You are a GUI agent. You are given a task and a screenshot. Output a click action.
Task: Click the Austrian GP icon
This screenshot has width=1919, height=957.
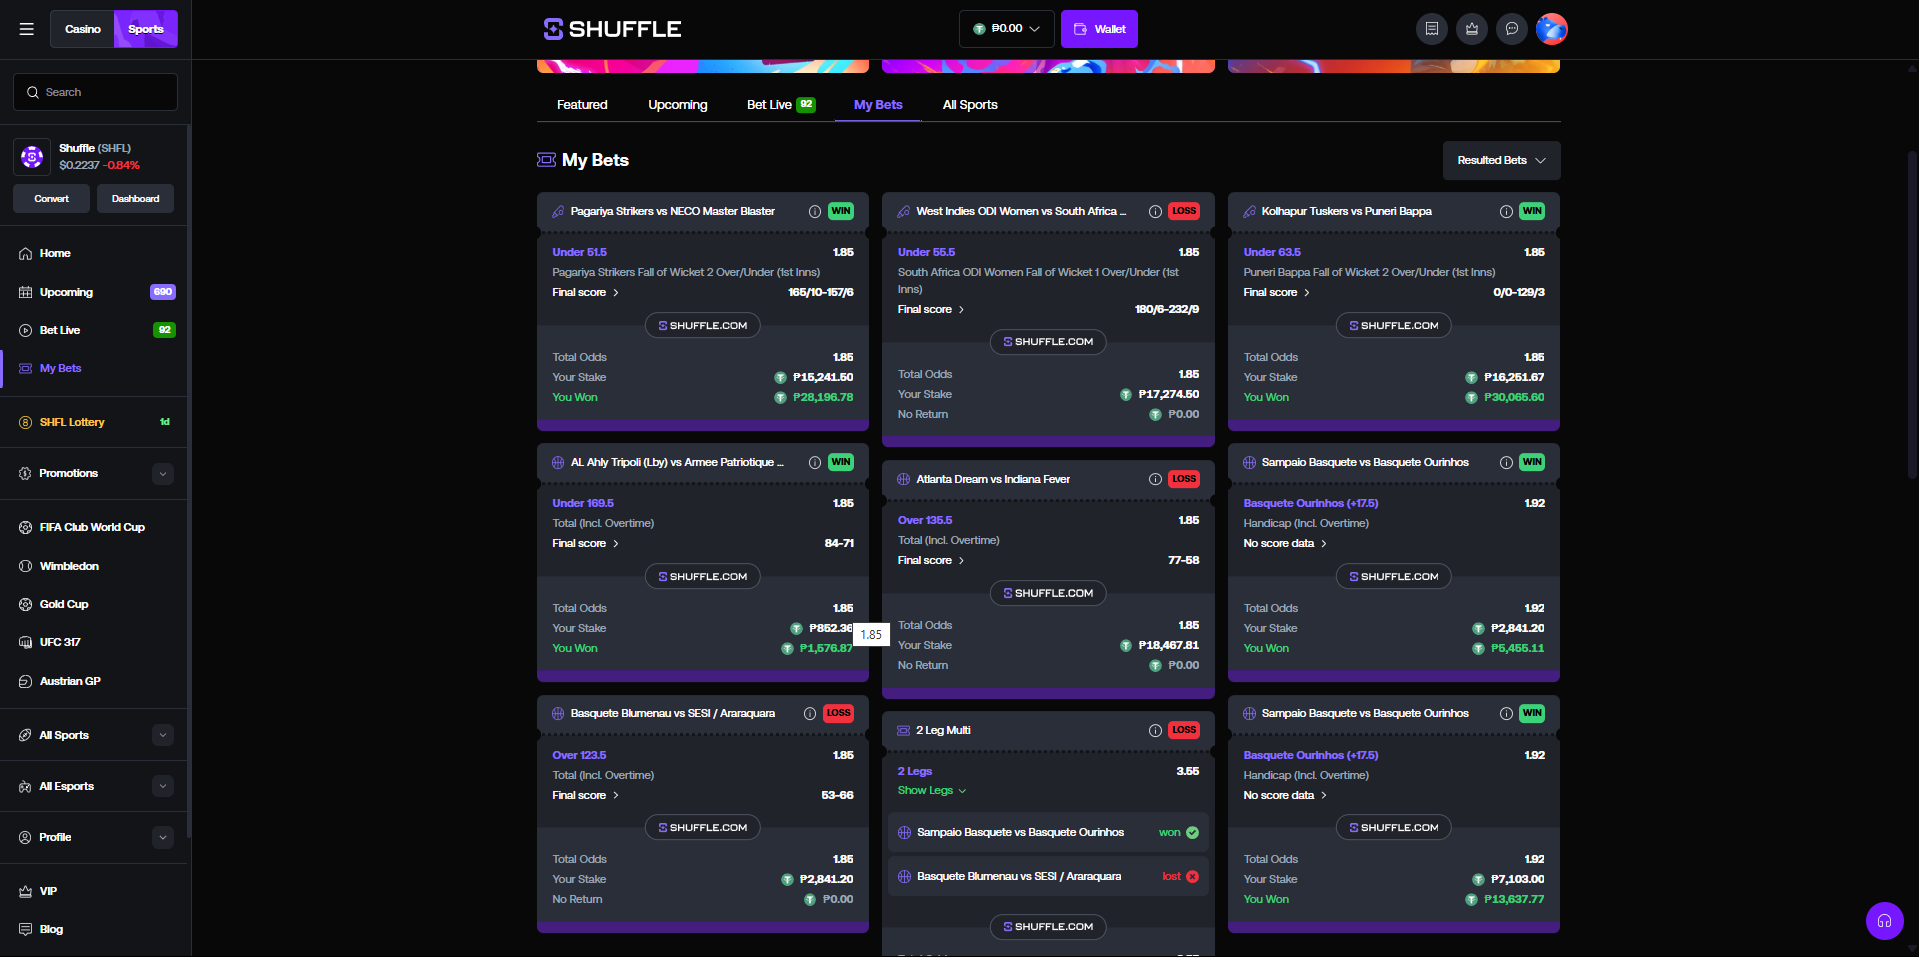point(26,681)
